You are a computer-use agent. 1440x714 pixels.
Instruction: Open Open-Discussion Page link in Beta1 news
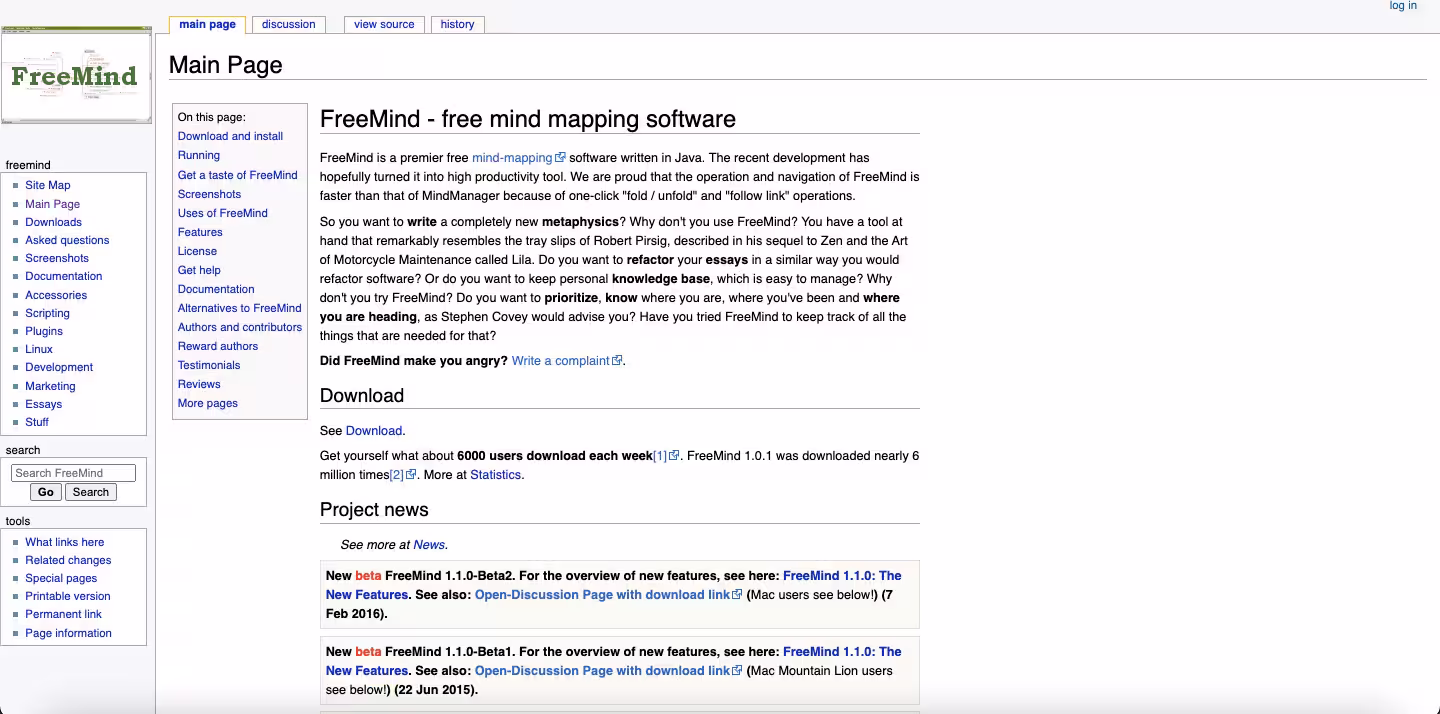coord(608,671)
